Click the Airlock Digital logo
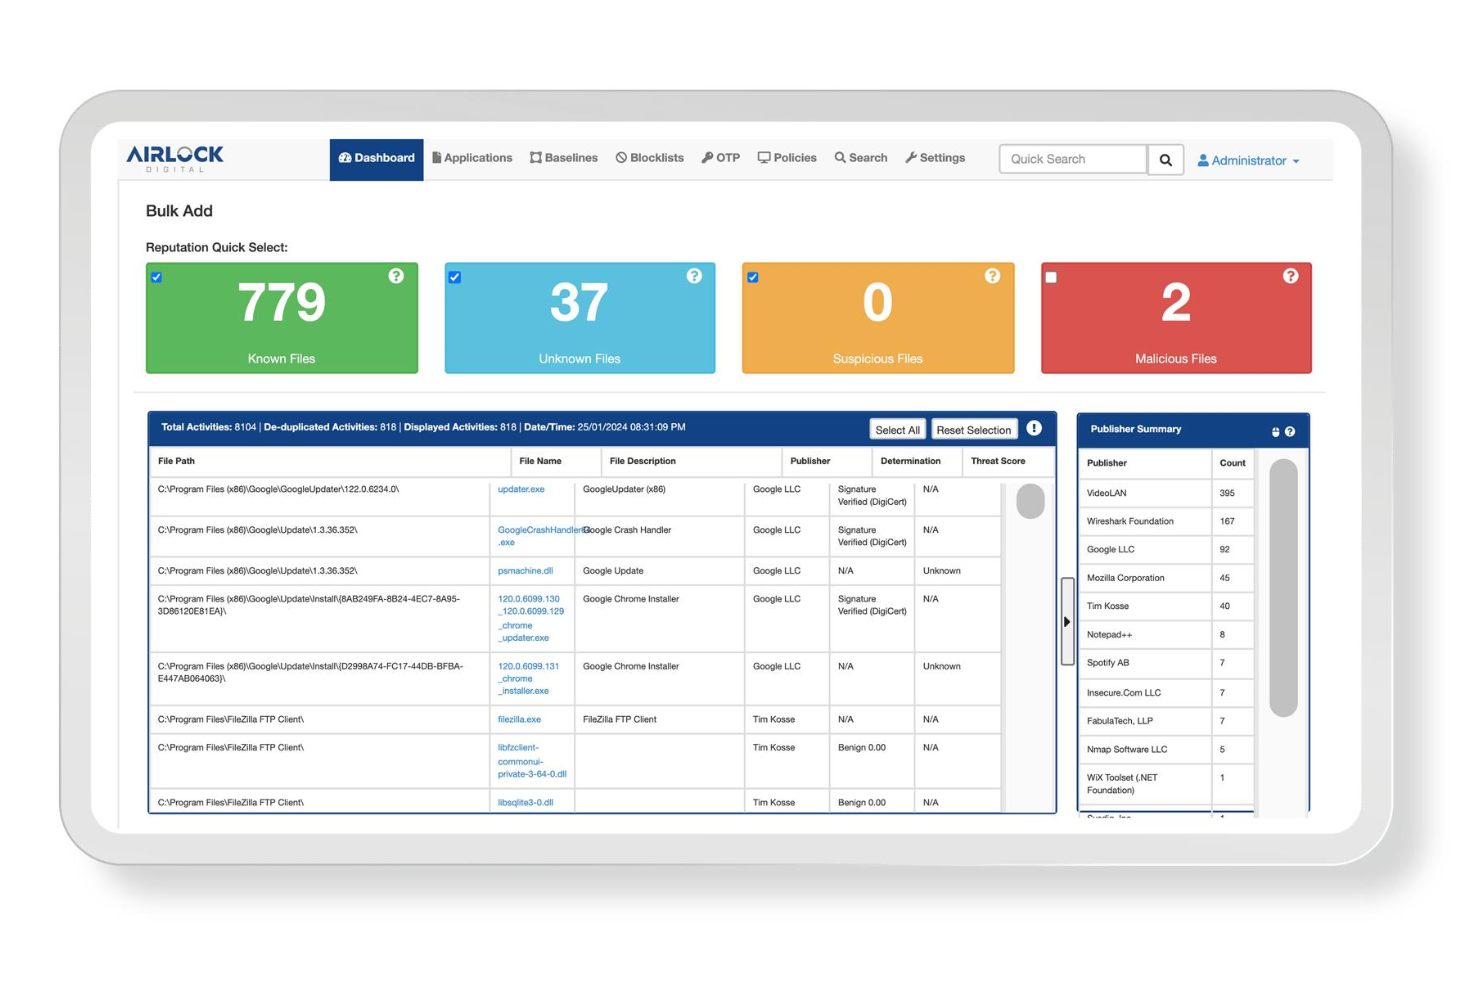The width and height of the screenshot is (1480, 987). 174,160
